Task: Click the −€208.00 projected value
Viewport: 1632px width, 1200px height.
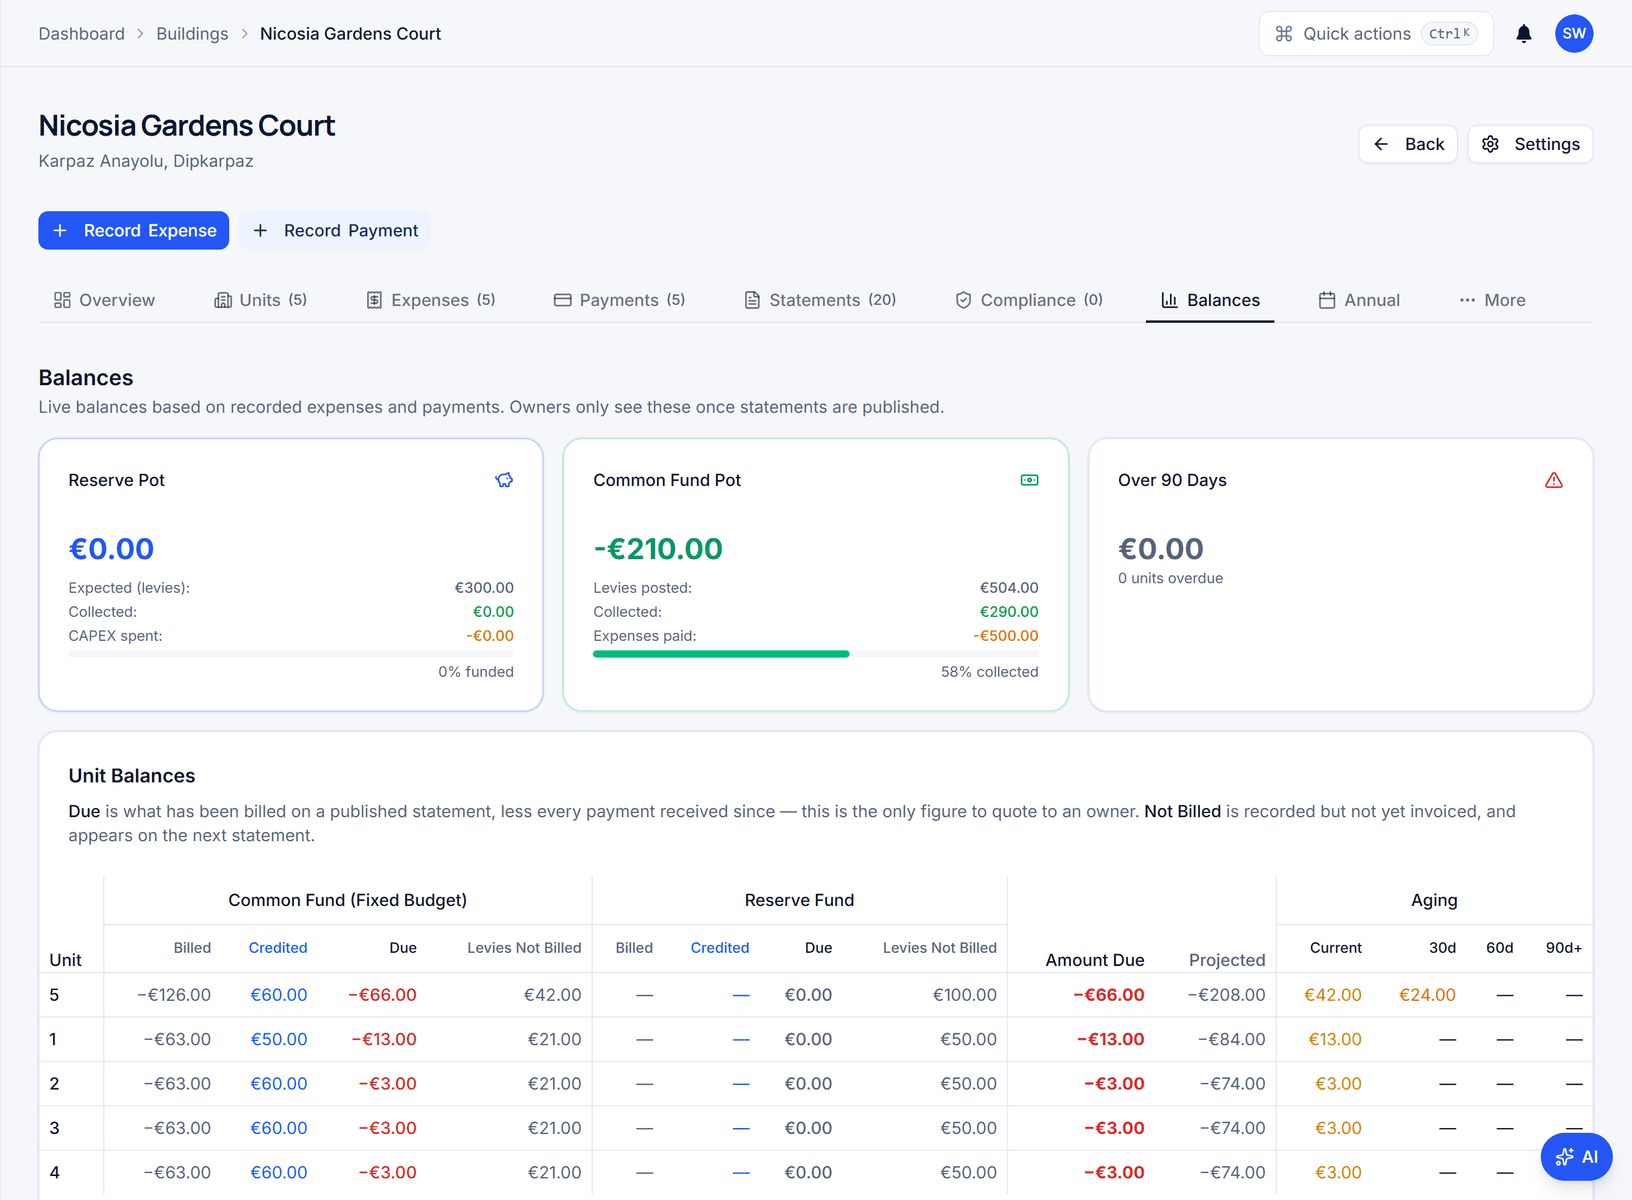Action: 1226,995
